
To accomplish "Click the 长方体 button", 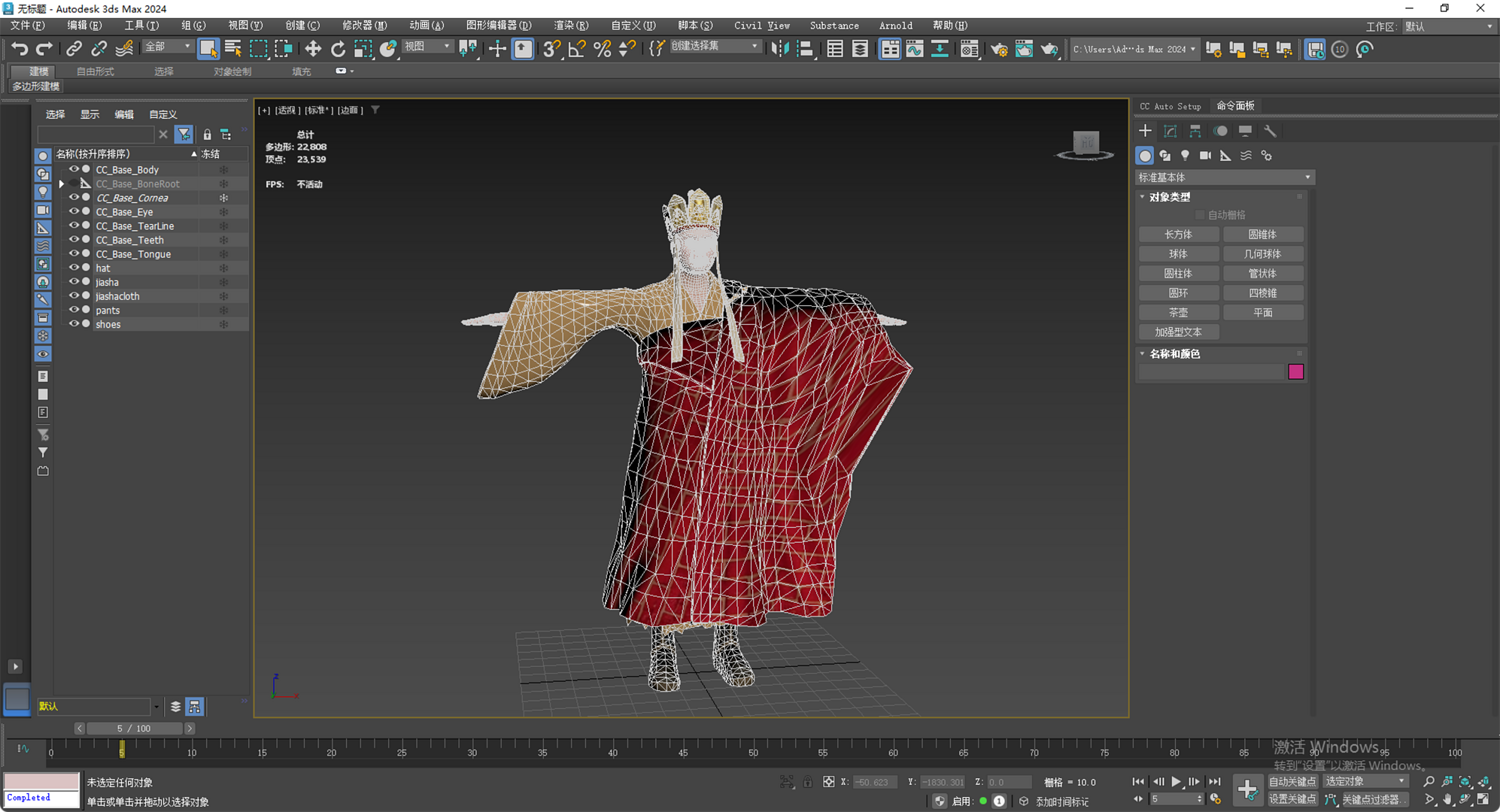I will 1178,234.
